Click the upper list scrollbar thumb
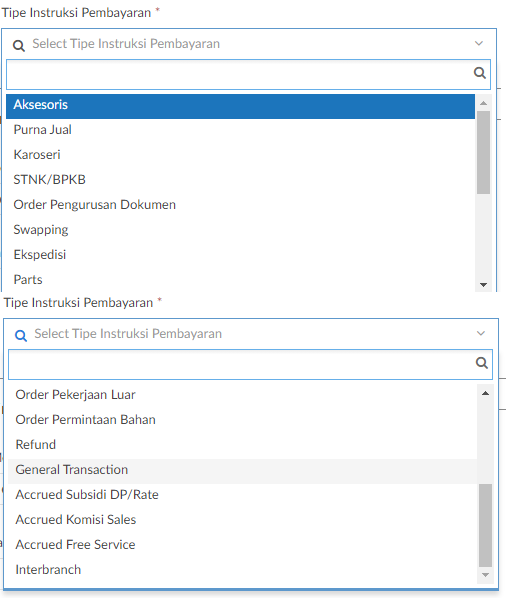Screen dimensions: 506x598 pyautogui.click(x=484, y=153)
